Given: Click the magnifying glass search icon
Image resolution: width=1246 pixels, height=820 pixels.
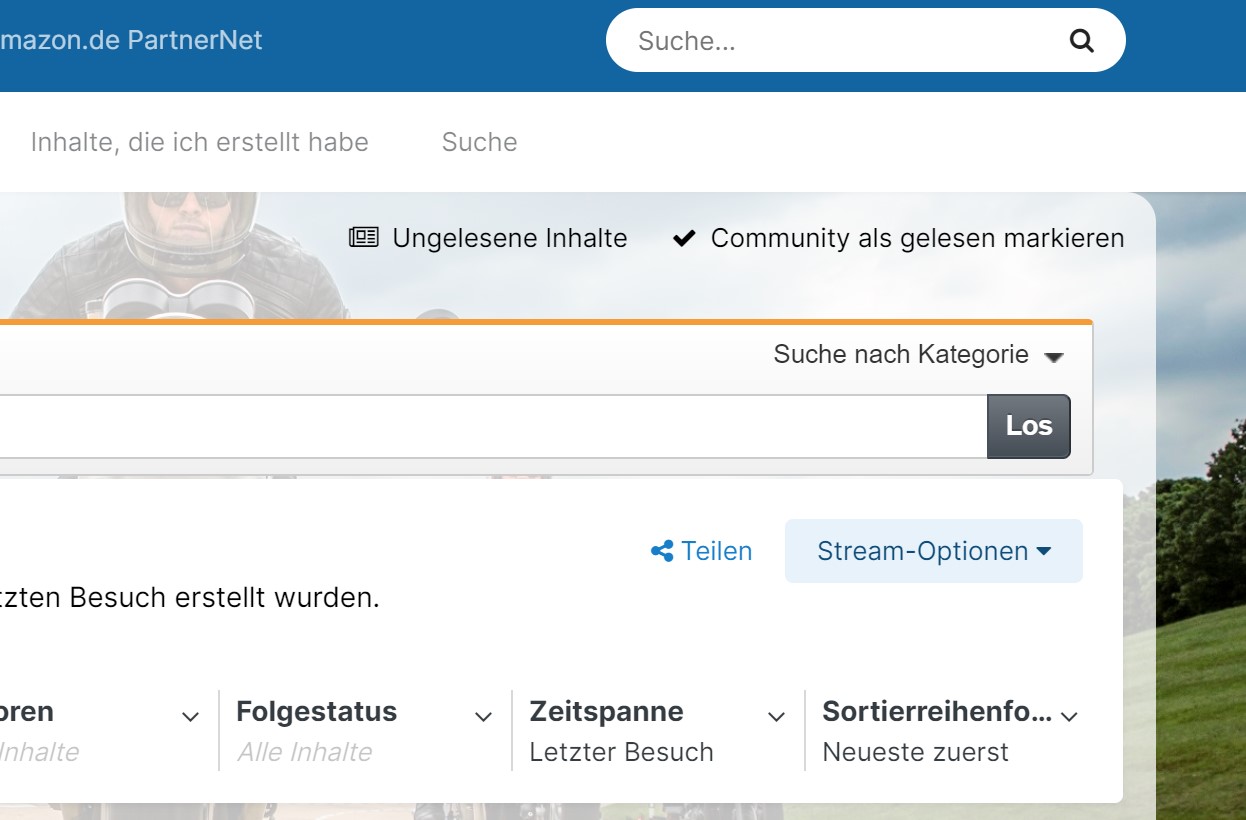Looking at the screenshot, I should 1081,41.
